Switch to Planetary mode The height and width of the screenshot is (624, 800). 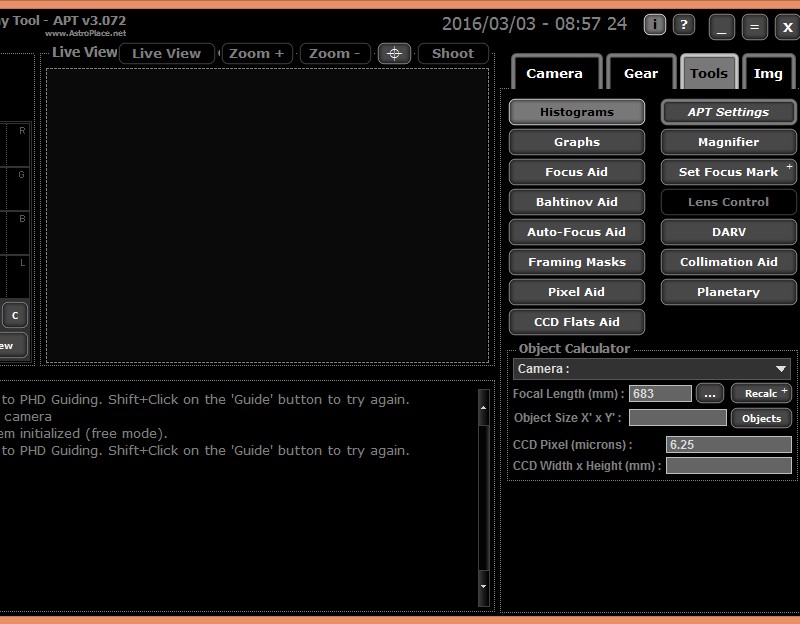tap(728, 292)
